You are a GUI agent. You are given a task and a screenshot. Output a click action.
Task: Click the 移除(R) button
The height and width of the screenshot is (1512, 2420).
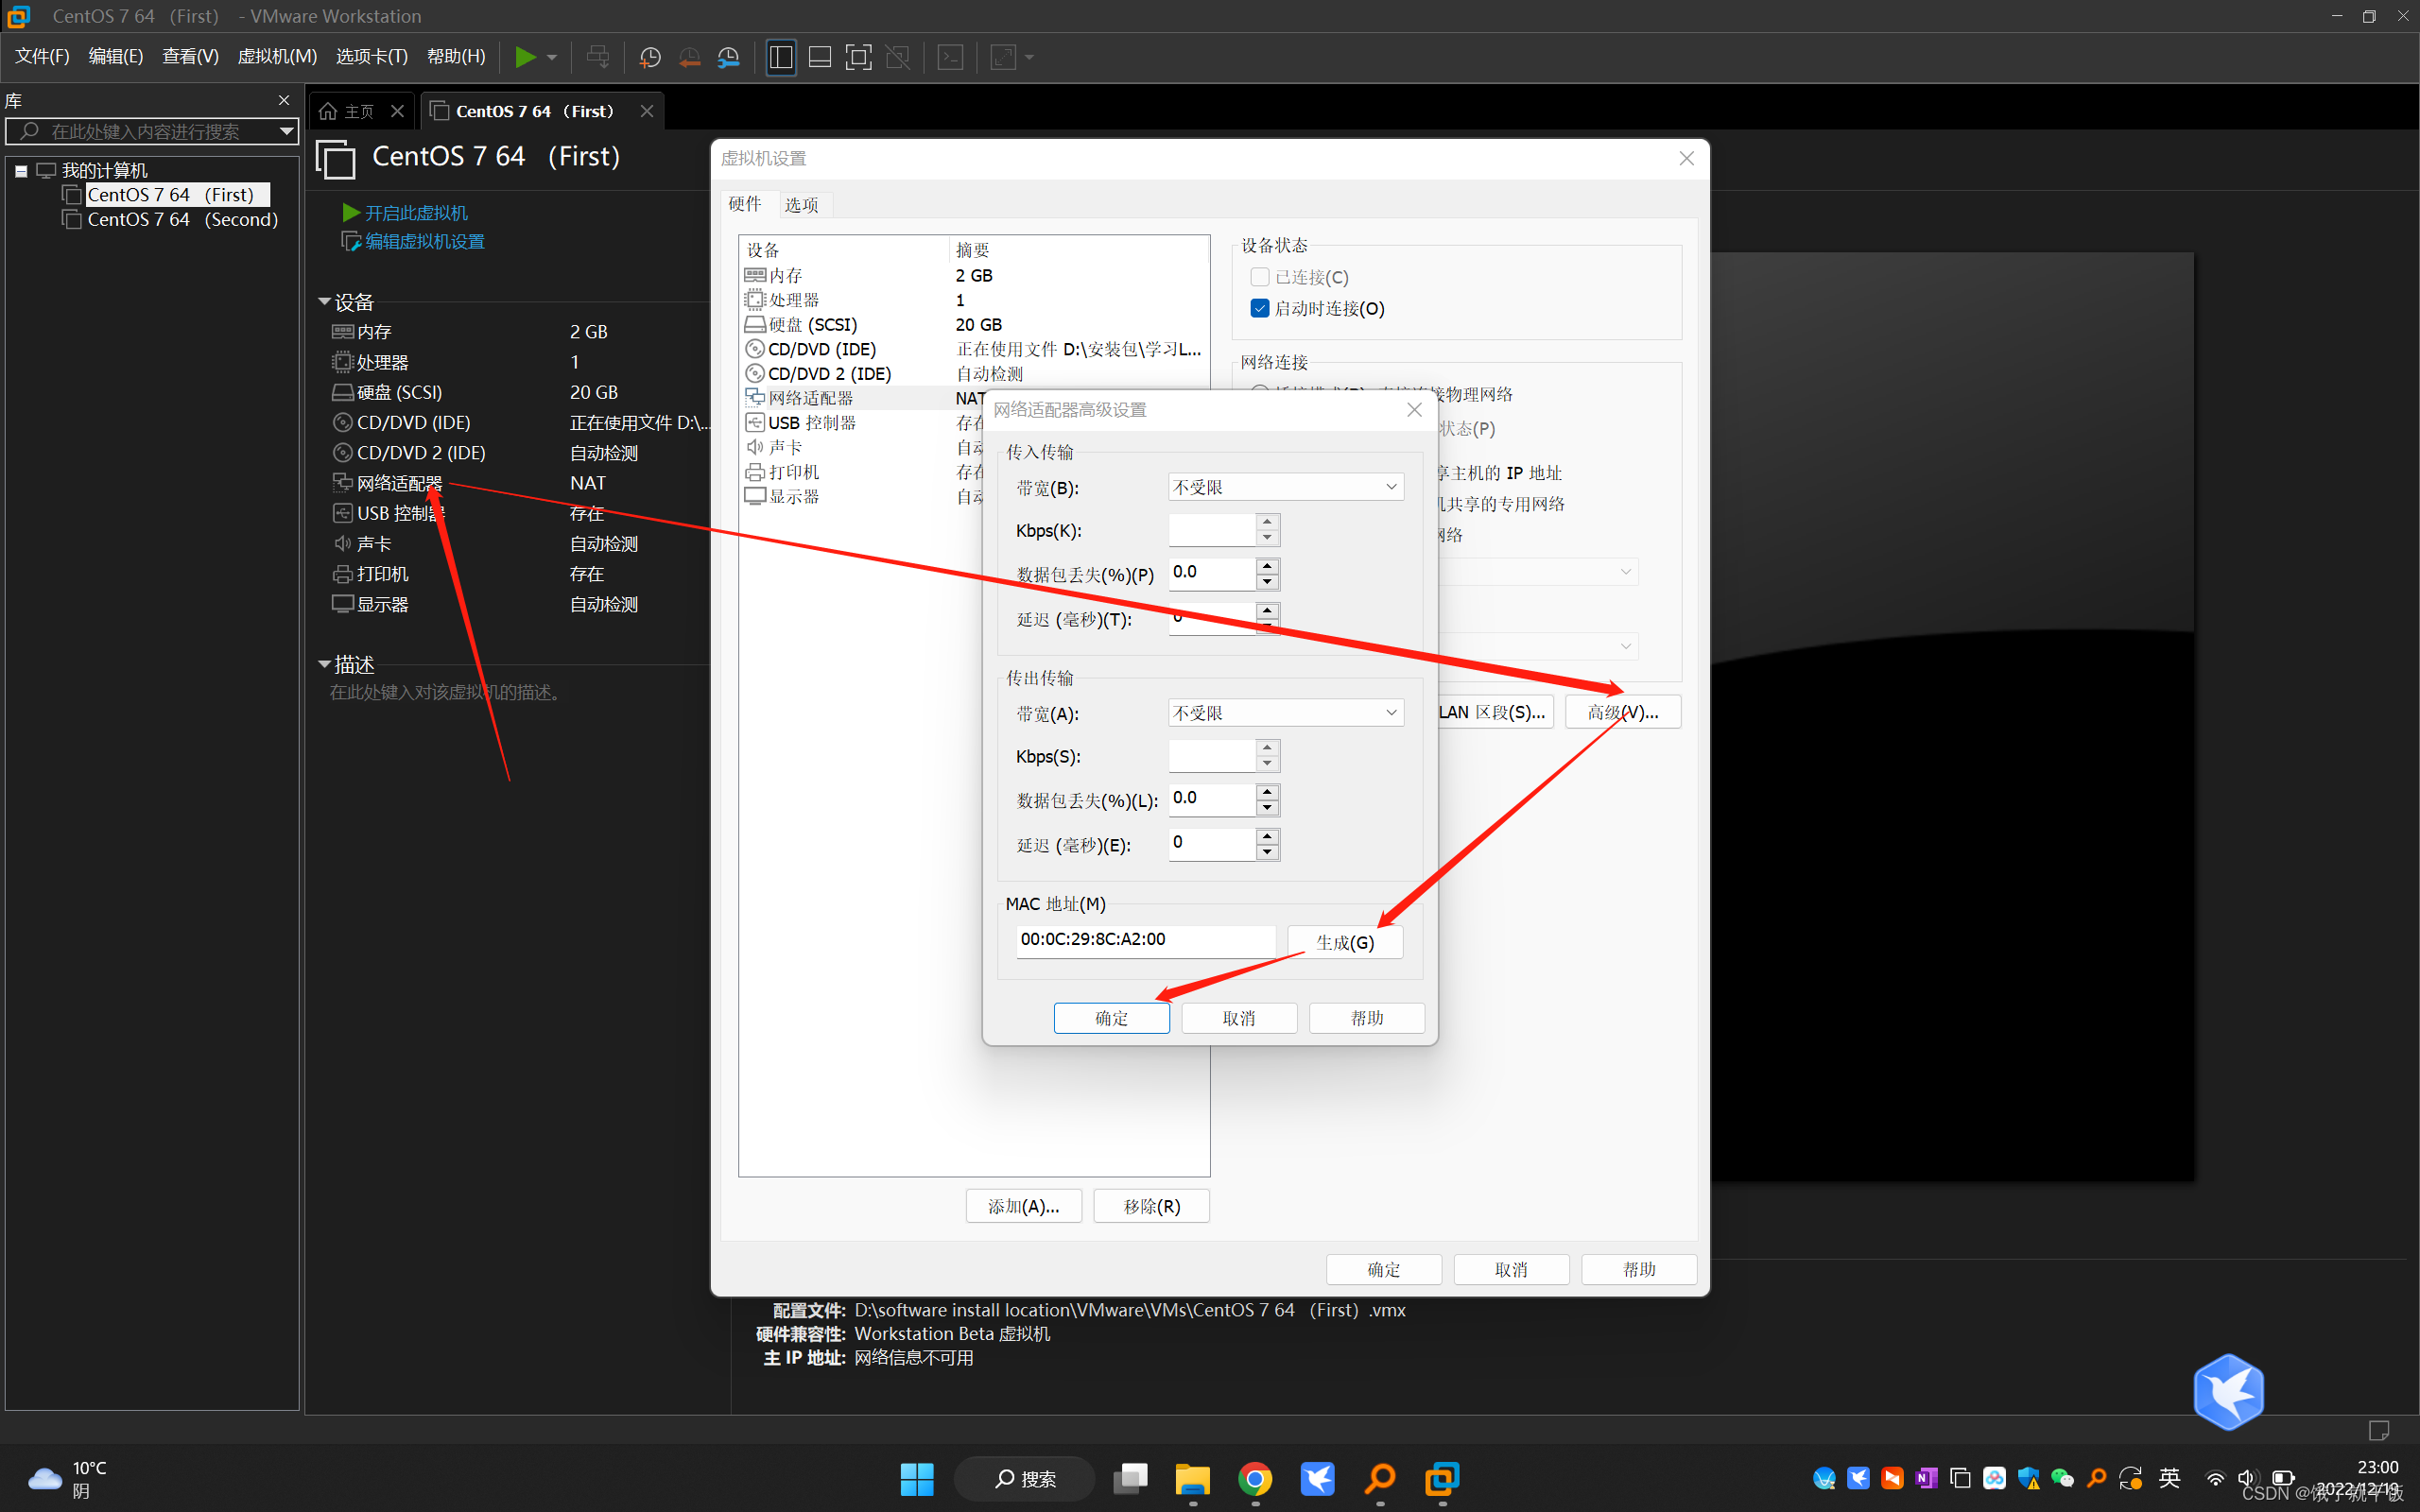[1151, 1206]
